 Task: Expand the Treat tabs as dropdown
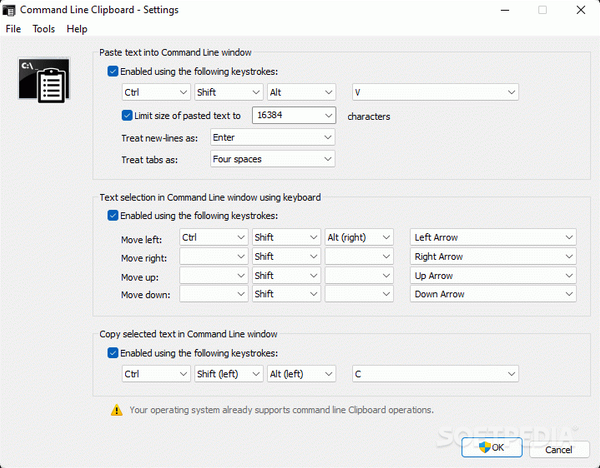point(272,159)
